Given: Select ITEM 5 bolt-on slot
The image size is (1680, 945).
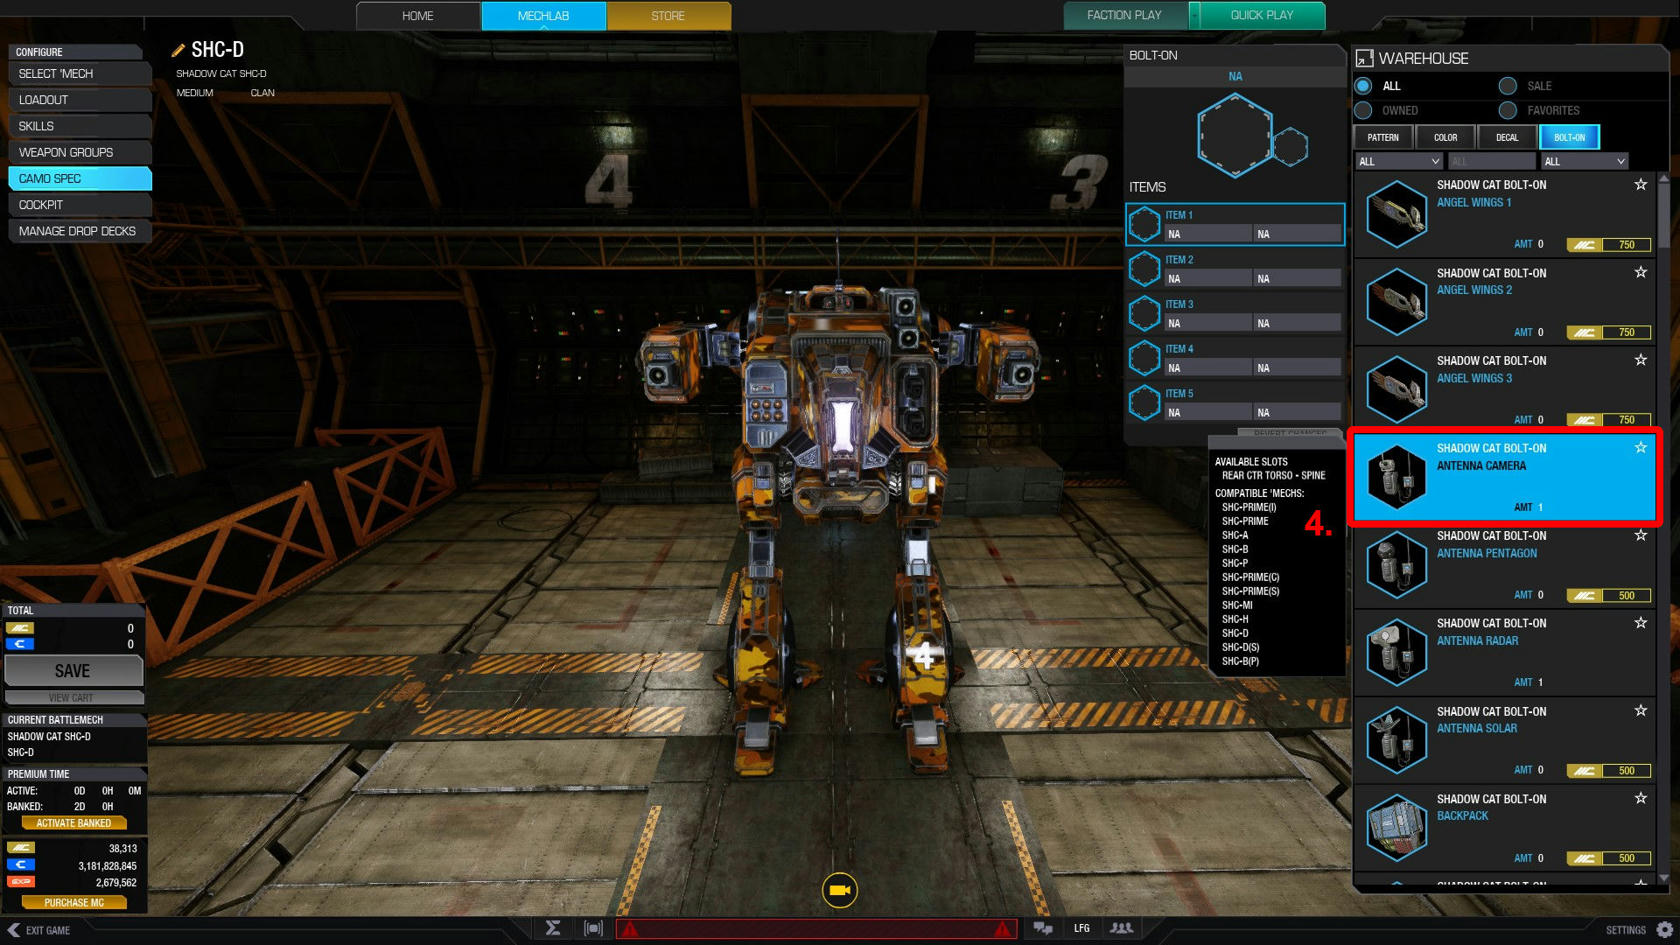Looking at the screenshot, I should pyautogui.click(x=1235, y=403).
